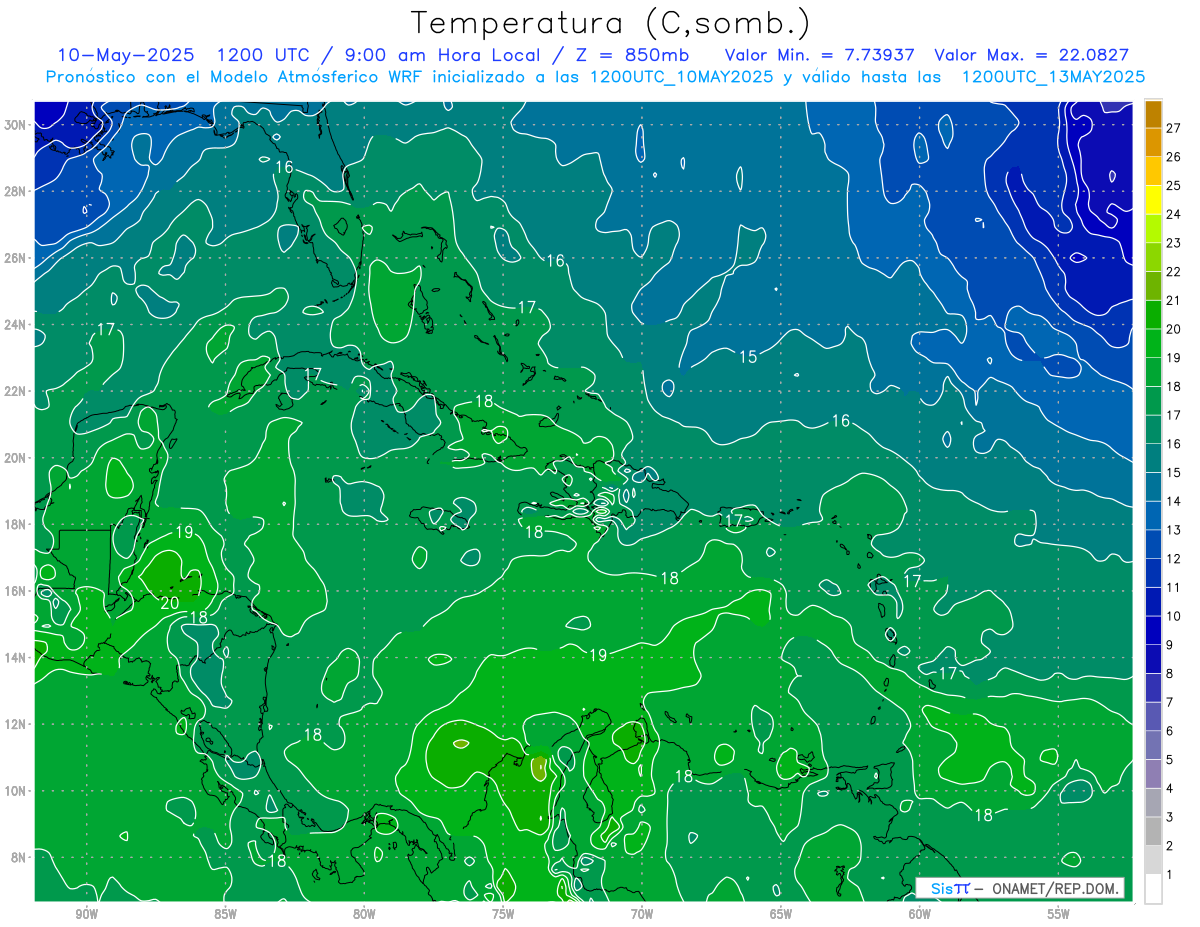
Task: Click the '30N' latitude axis label
Action: pos(14,124)
